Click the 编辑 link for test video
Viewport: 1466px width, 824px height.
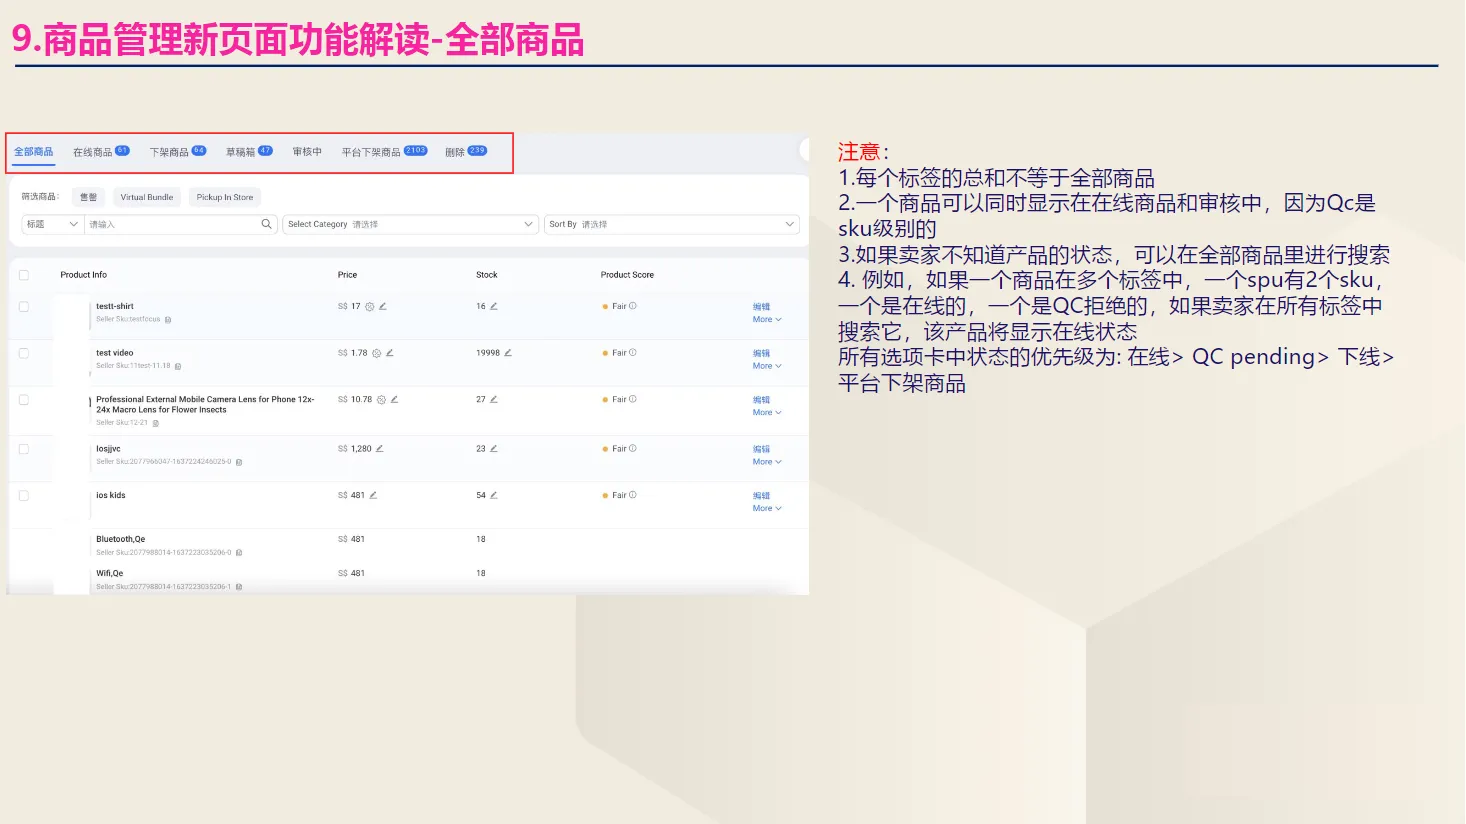pyautogui.click(x=761, y=353)
